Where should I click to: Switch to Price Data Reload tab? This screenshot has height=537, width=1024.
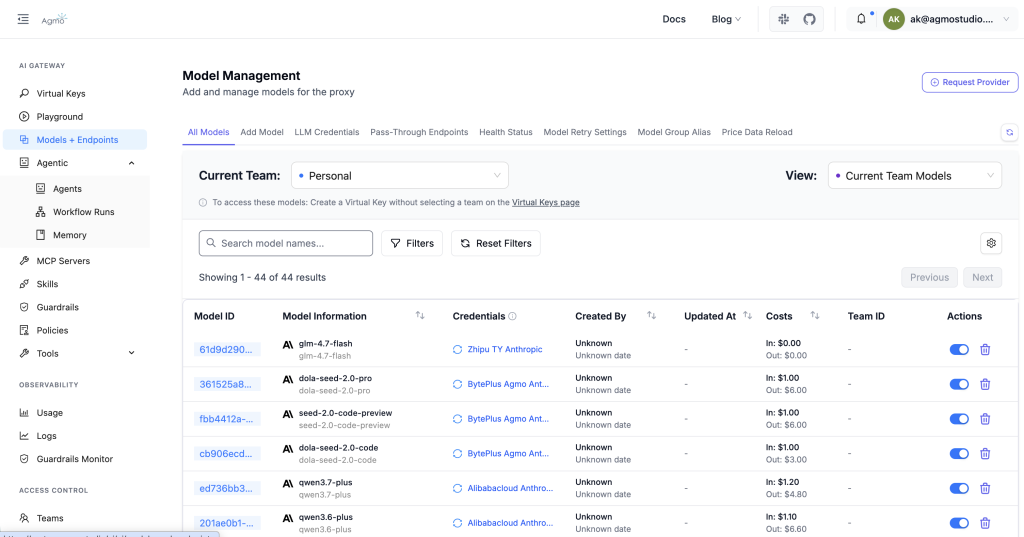click(x=757, y=132)
